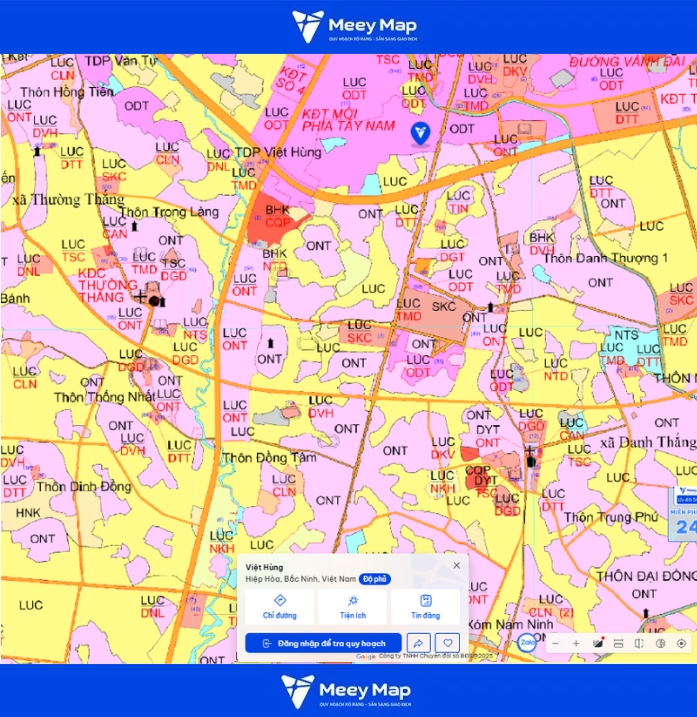This screenshot has height=717, width=697.
Task: Click Meey Map logo in top banner
Action: pos(354,27)
